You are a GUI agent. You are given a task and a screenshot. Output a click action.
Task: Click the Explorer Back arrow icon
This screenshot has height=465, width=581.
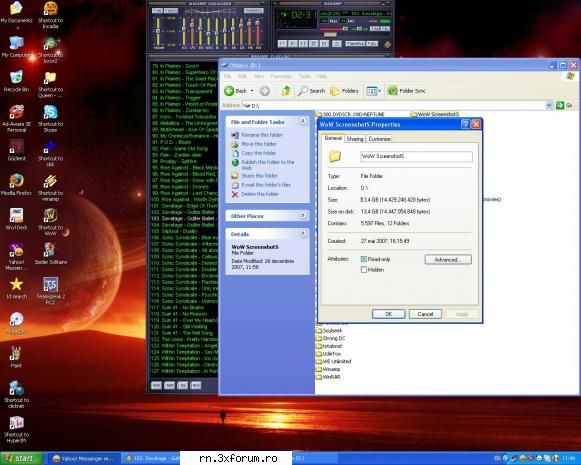coord(229,91)
